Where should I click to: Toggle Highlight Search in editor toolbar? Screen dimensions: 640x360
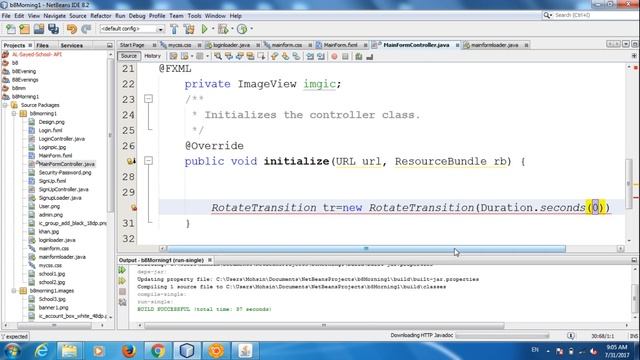[250, 56]
